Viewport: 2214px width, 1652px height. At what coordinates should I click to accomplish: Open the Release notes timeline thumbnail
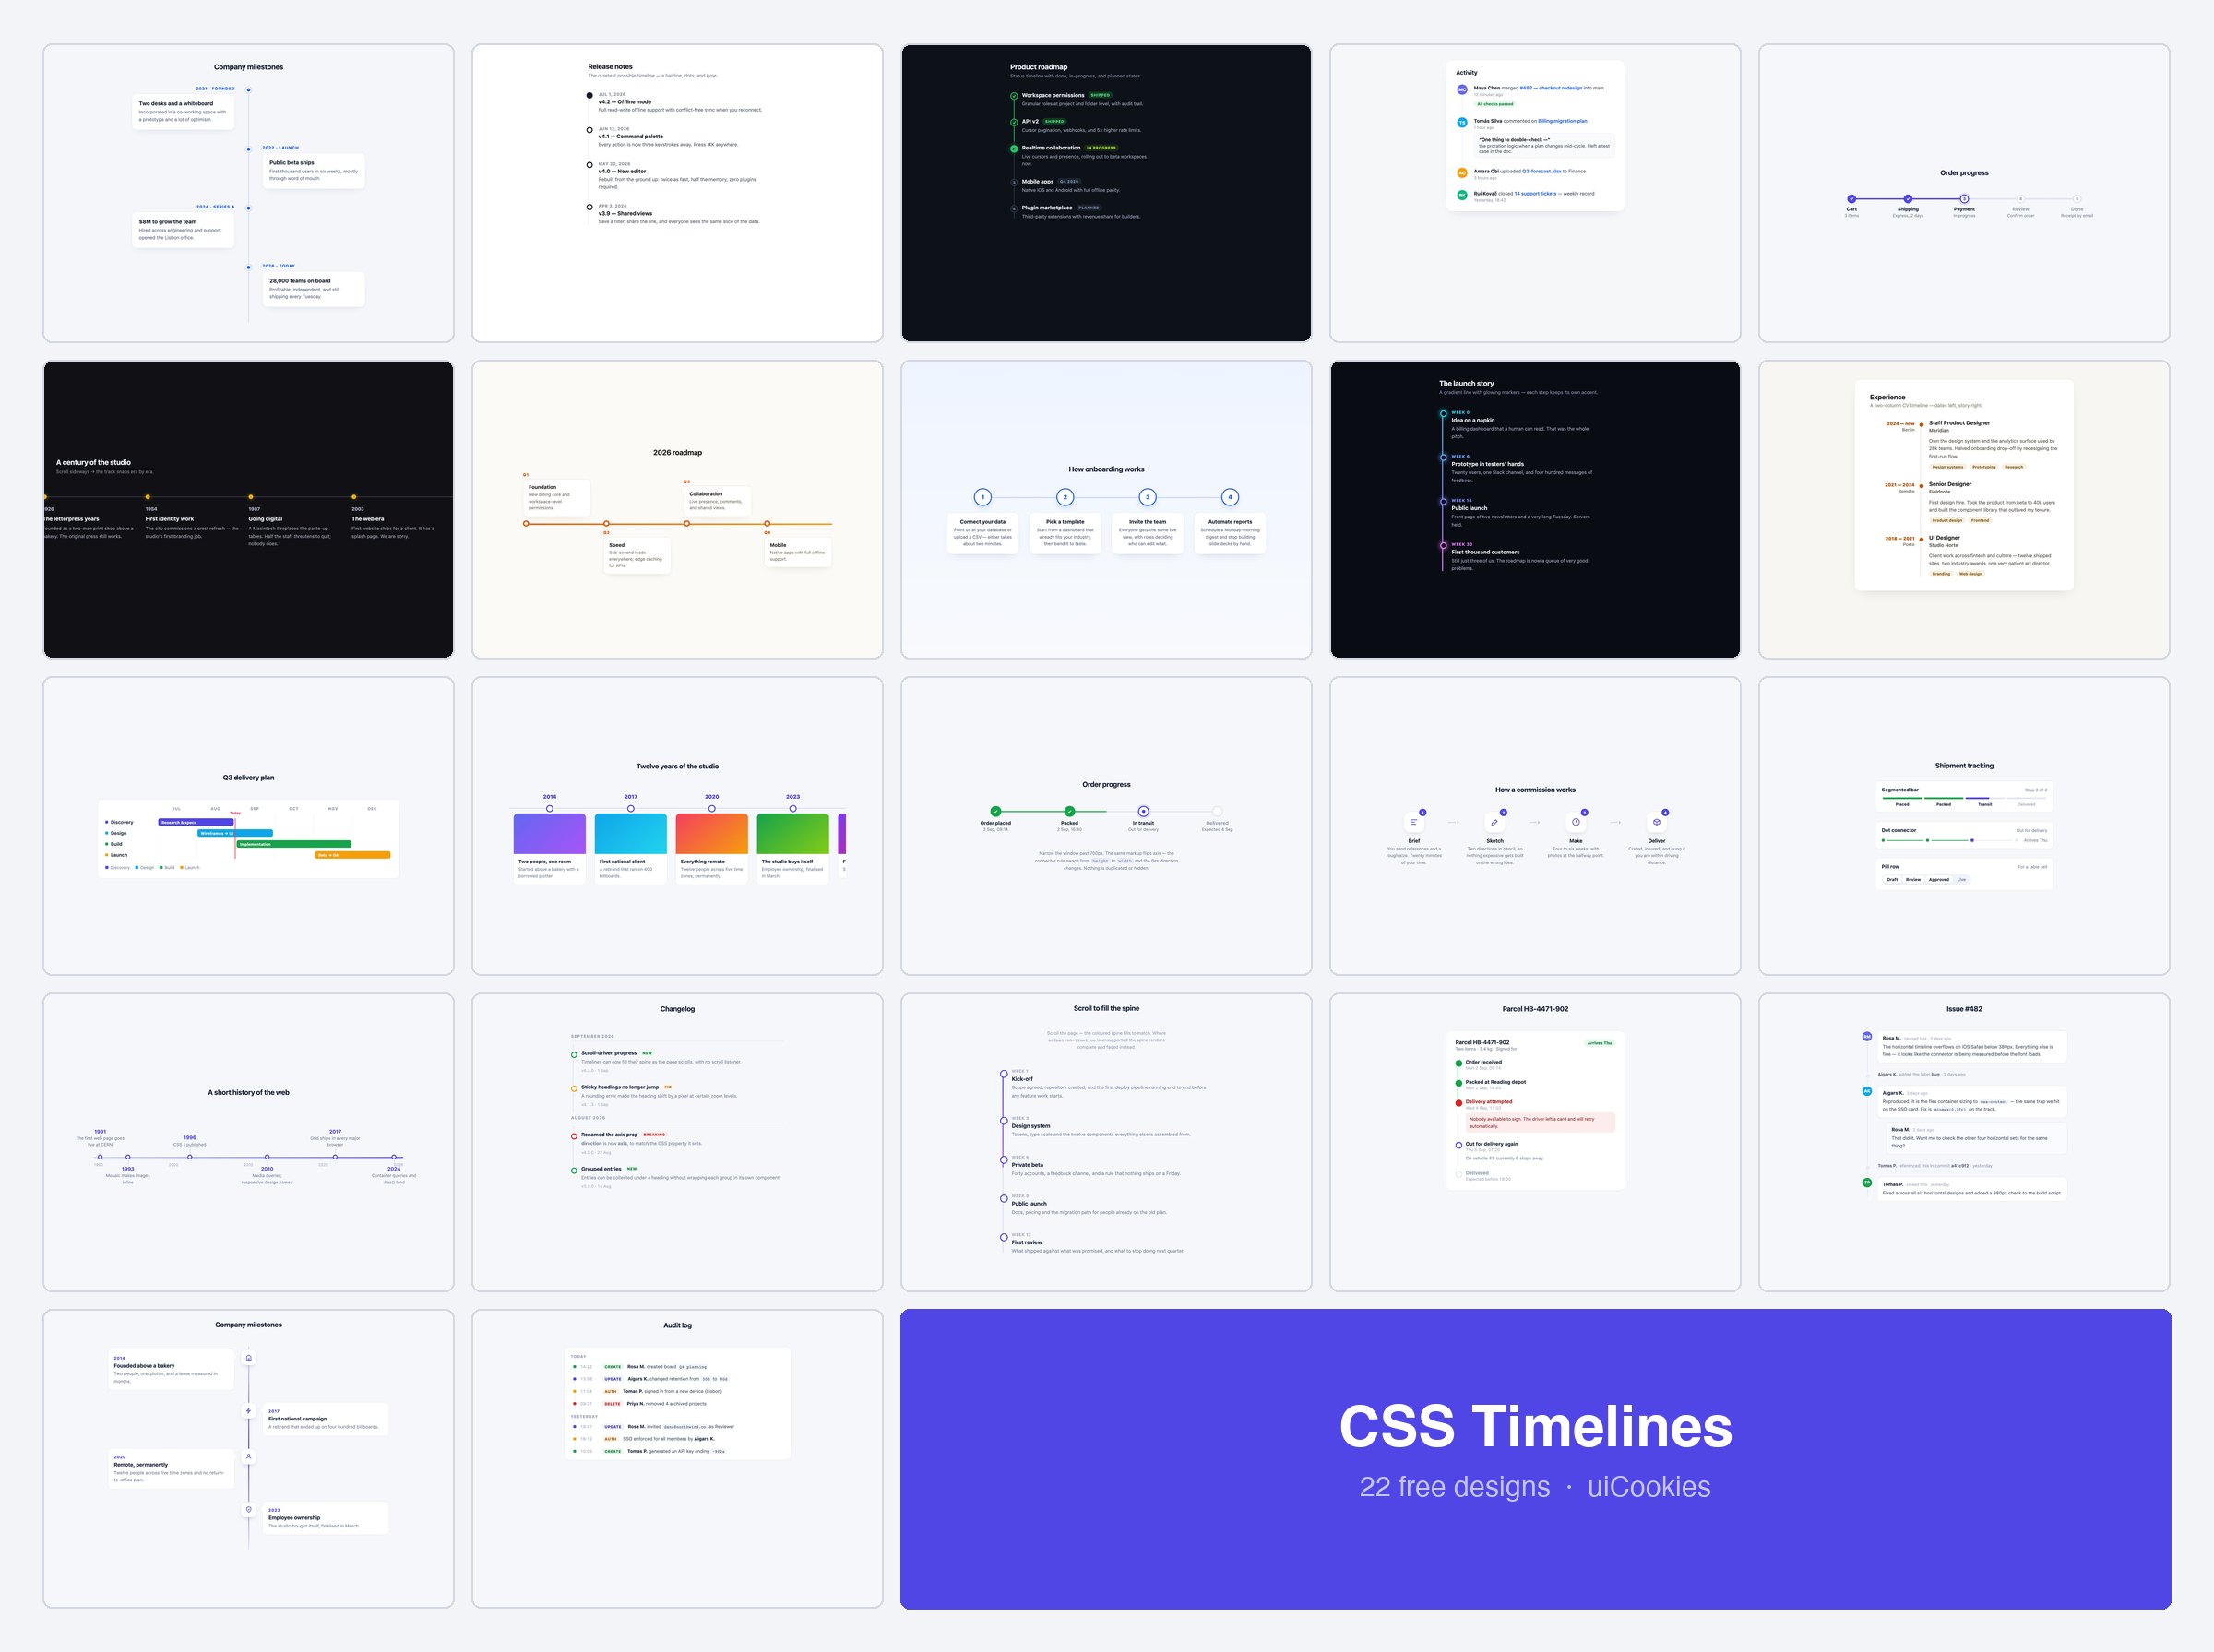[677, 193]
